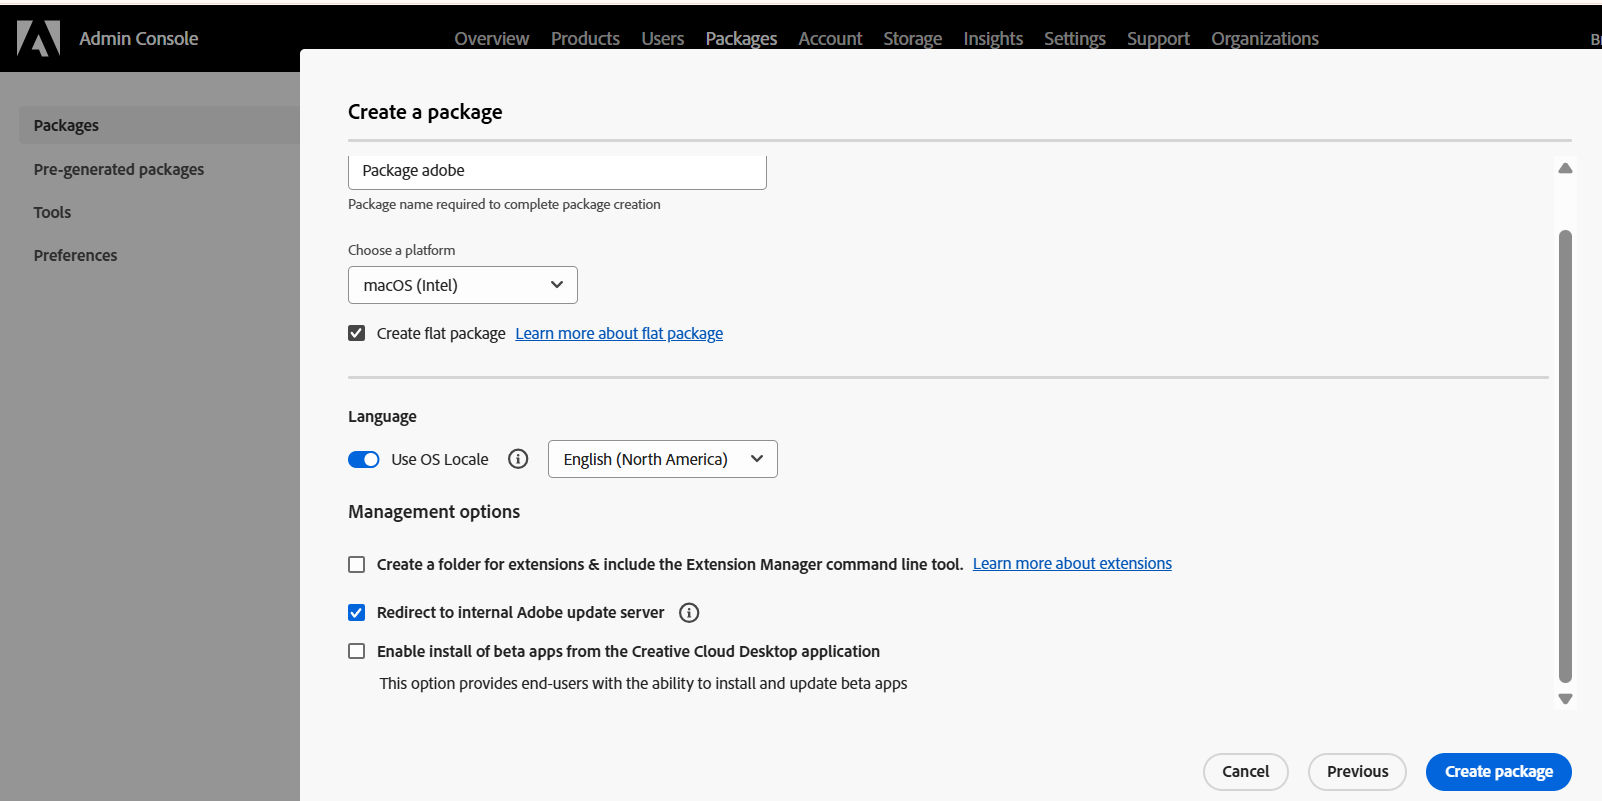This screenshot has height=801, width=1602.
Task: Open the macOS (Intel) platform dropdown
Action: pos(463,285)
